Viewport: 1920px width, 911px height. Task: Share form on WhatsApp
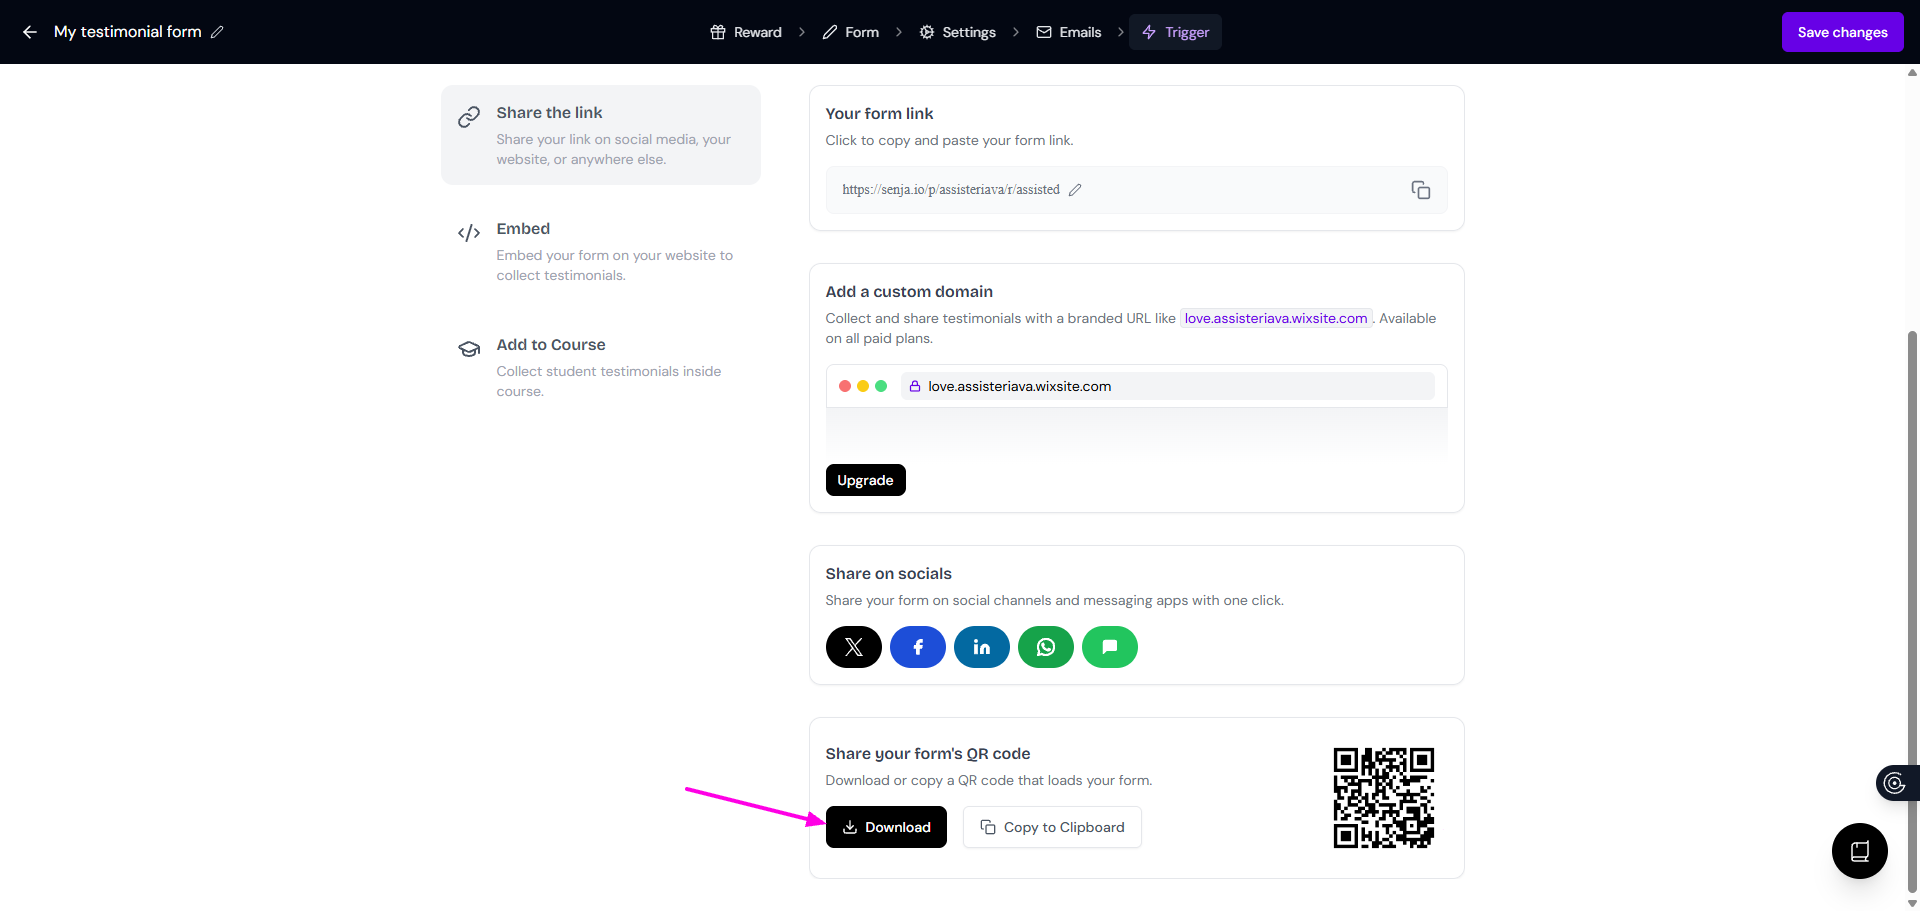[1045, 647]
